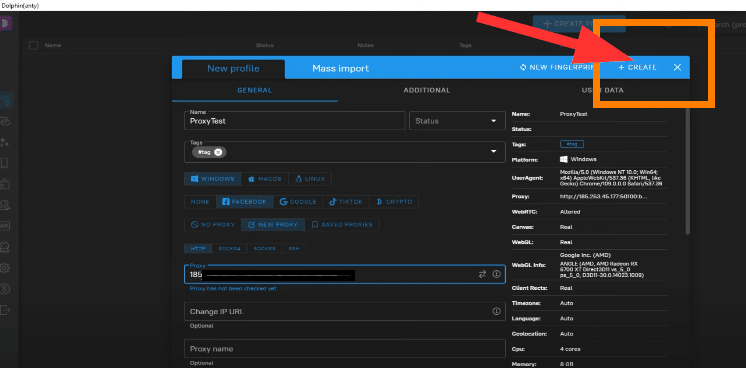Set the proxy type to SOCKS4

click(229, 249)
